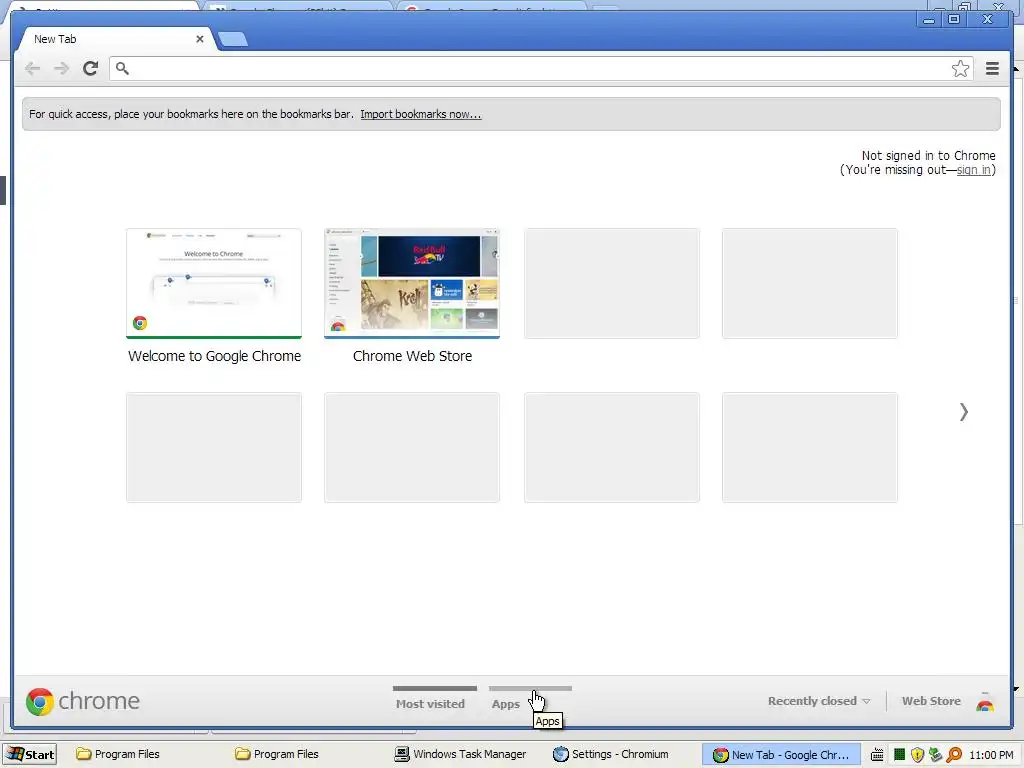Click the Chrome logo in footer

(x=82, y=701)
